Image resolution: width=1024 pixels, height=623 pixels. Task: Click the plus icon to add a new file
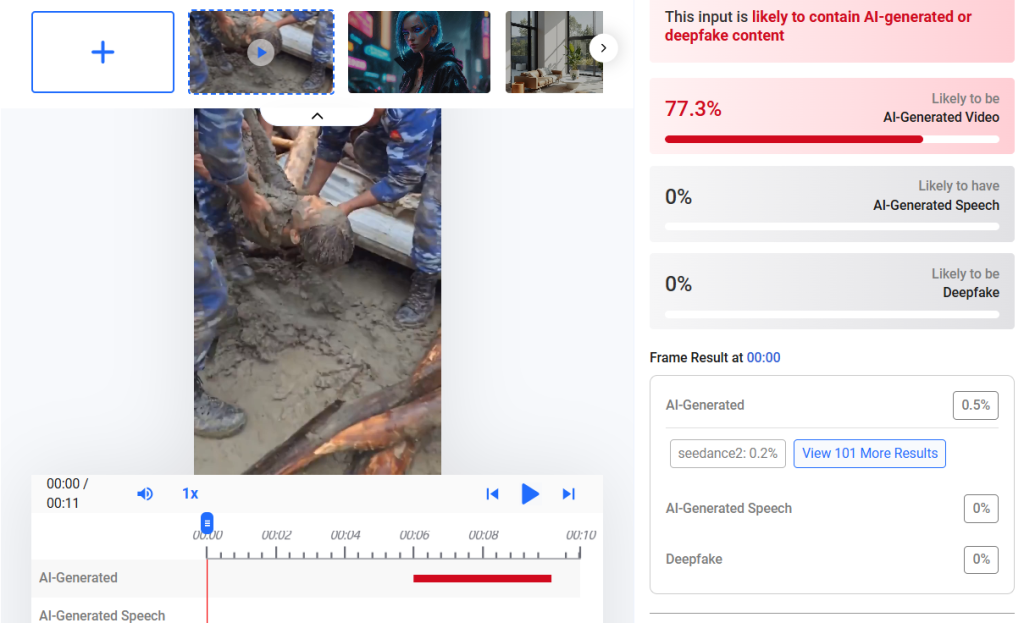(103, 52)
